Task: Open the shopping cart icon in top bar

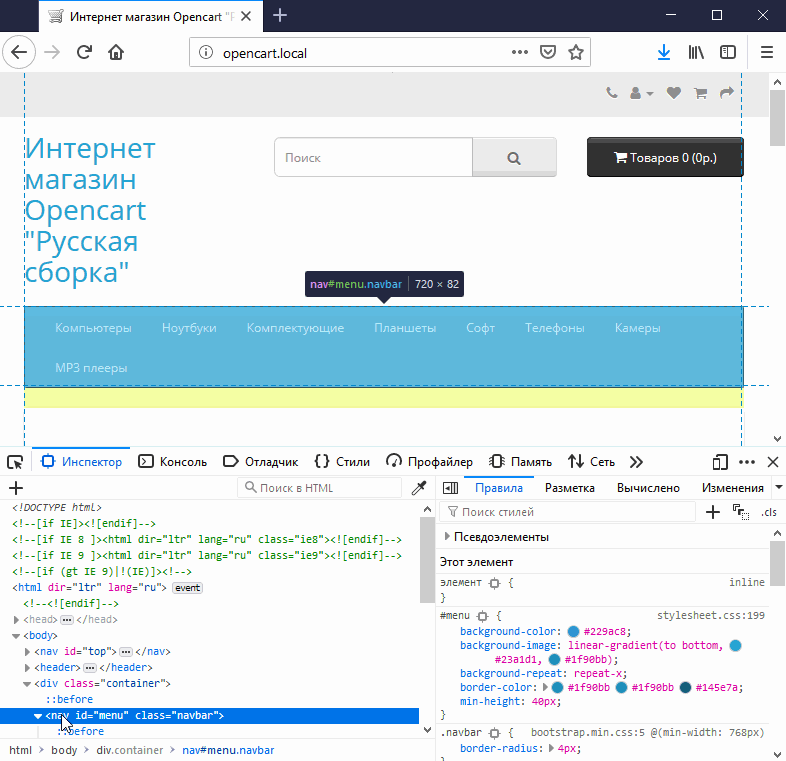Action: 700,93
